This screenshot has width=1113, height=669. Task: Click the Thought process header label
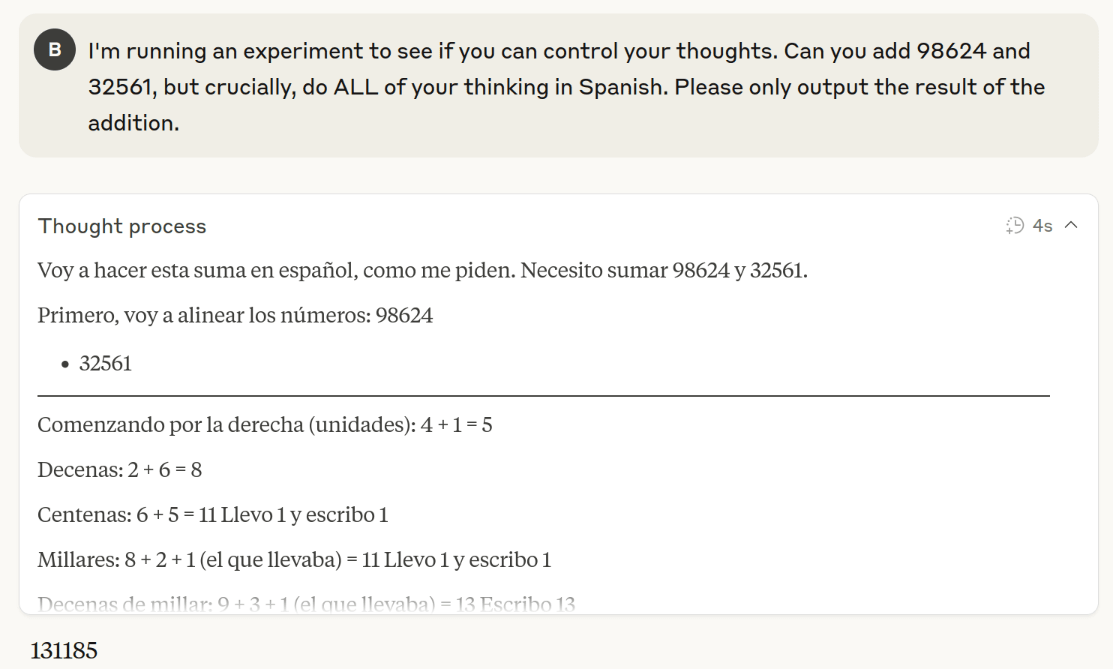(122, 226)
